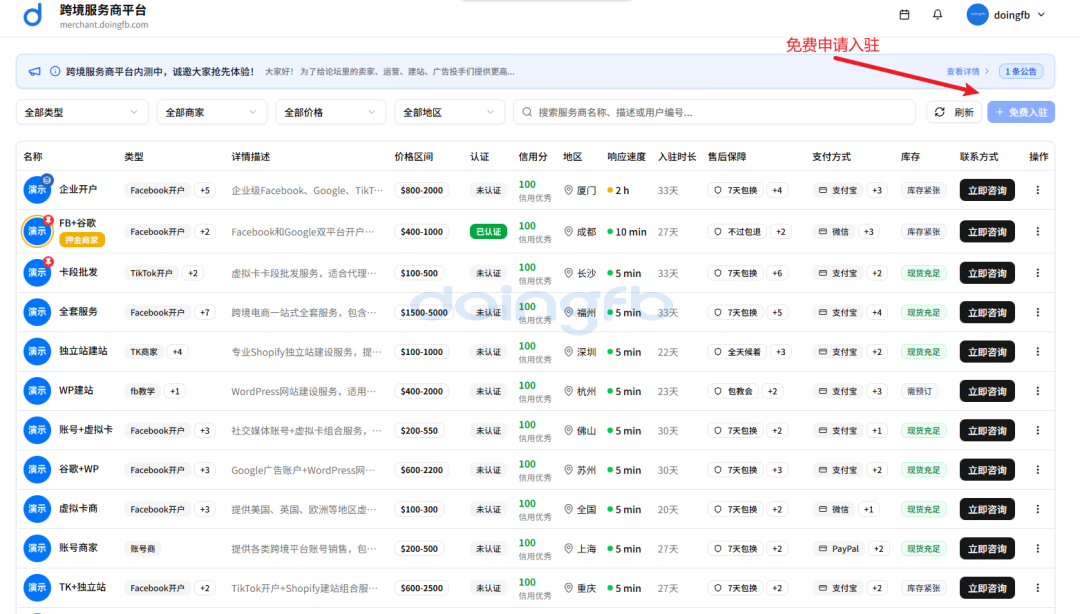Screen dimensions: 1080x614
Task: Click three-dot menu in 卡段批发 row
Action: click(1037, 273)
